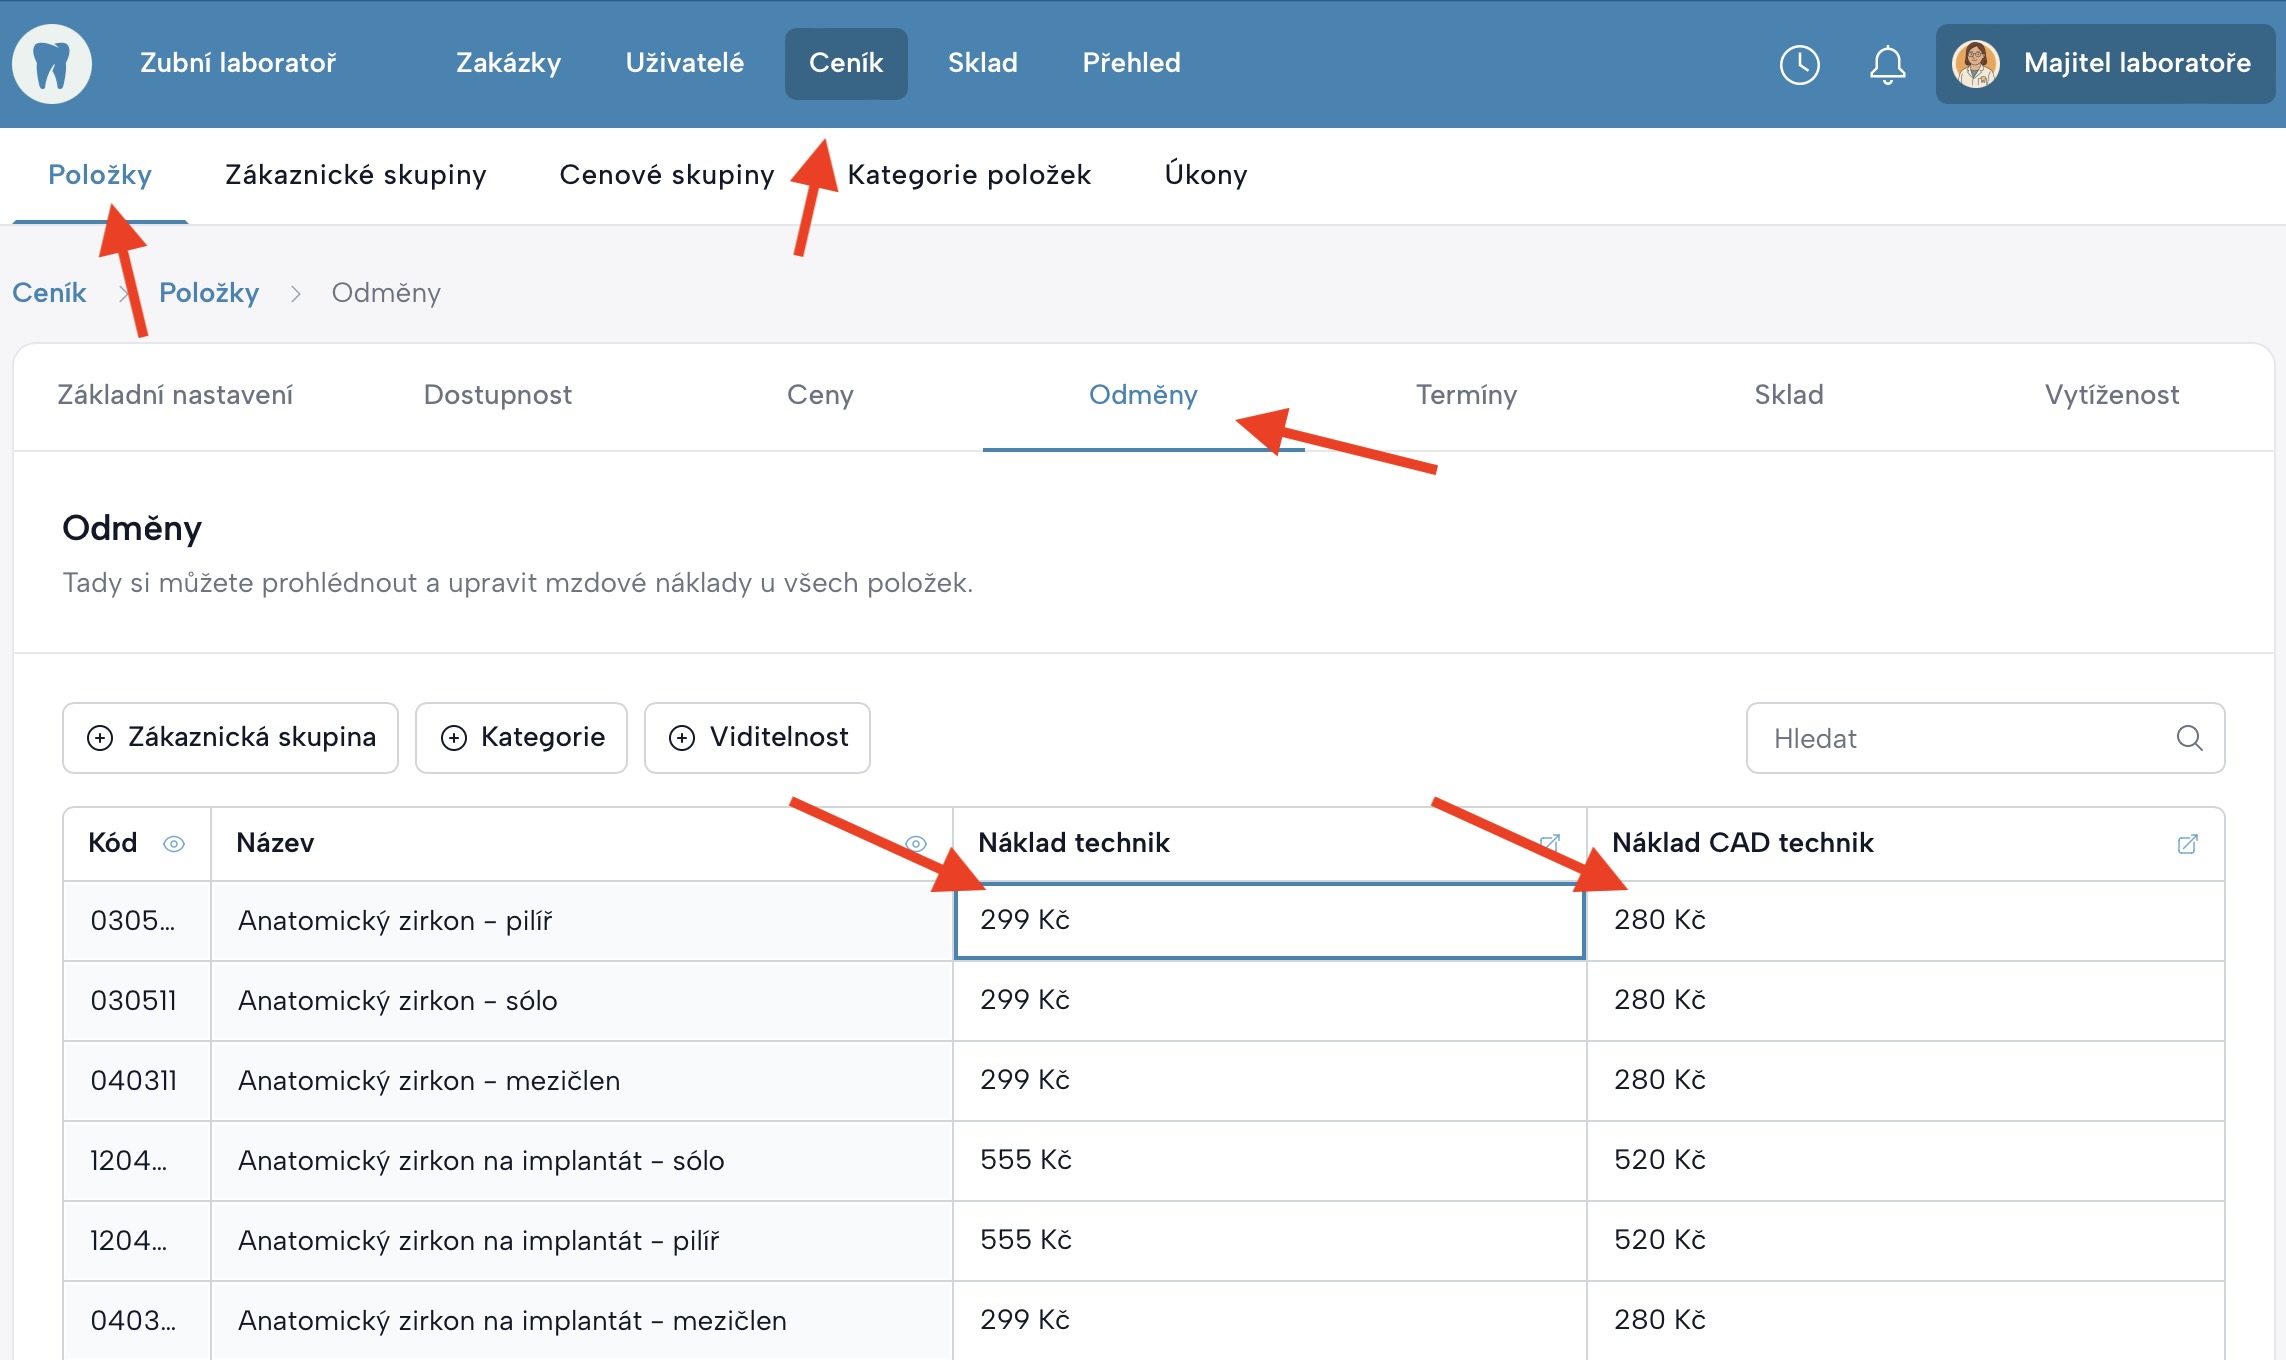
Task: Click the search magnifier icon
Action: pyautogui.click(x=2189, y=738)
